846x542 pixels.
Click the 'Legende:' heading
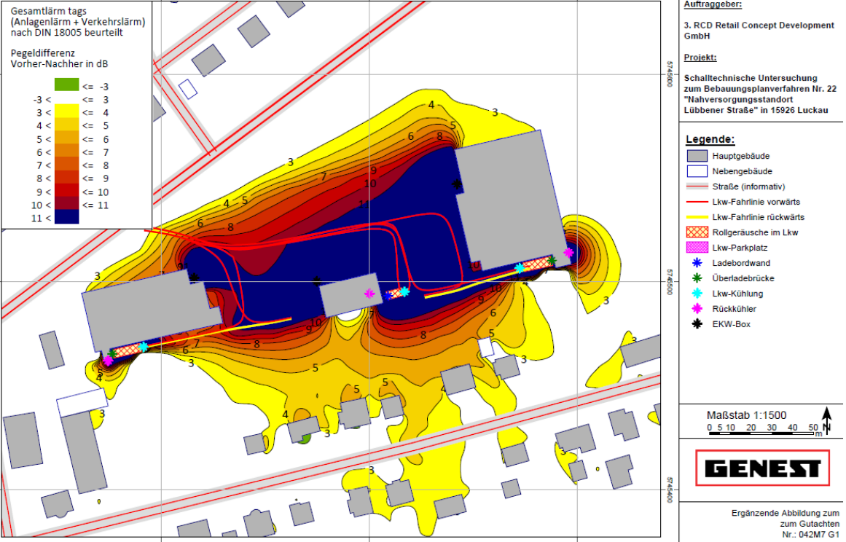tap(709, 138)
